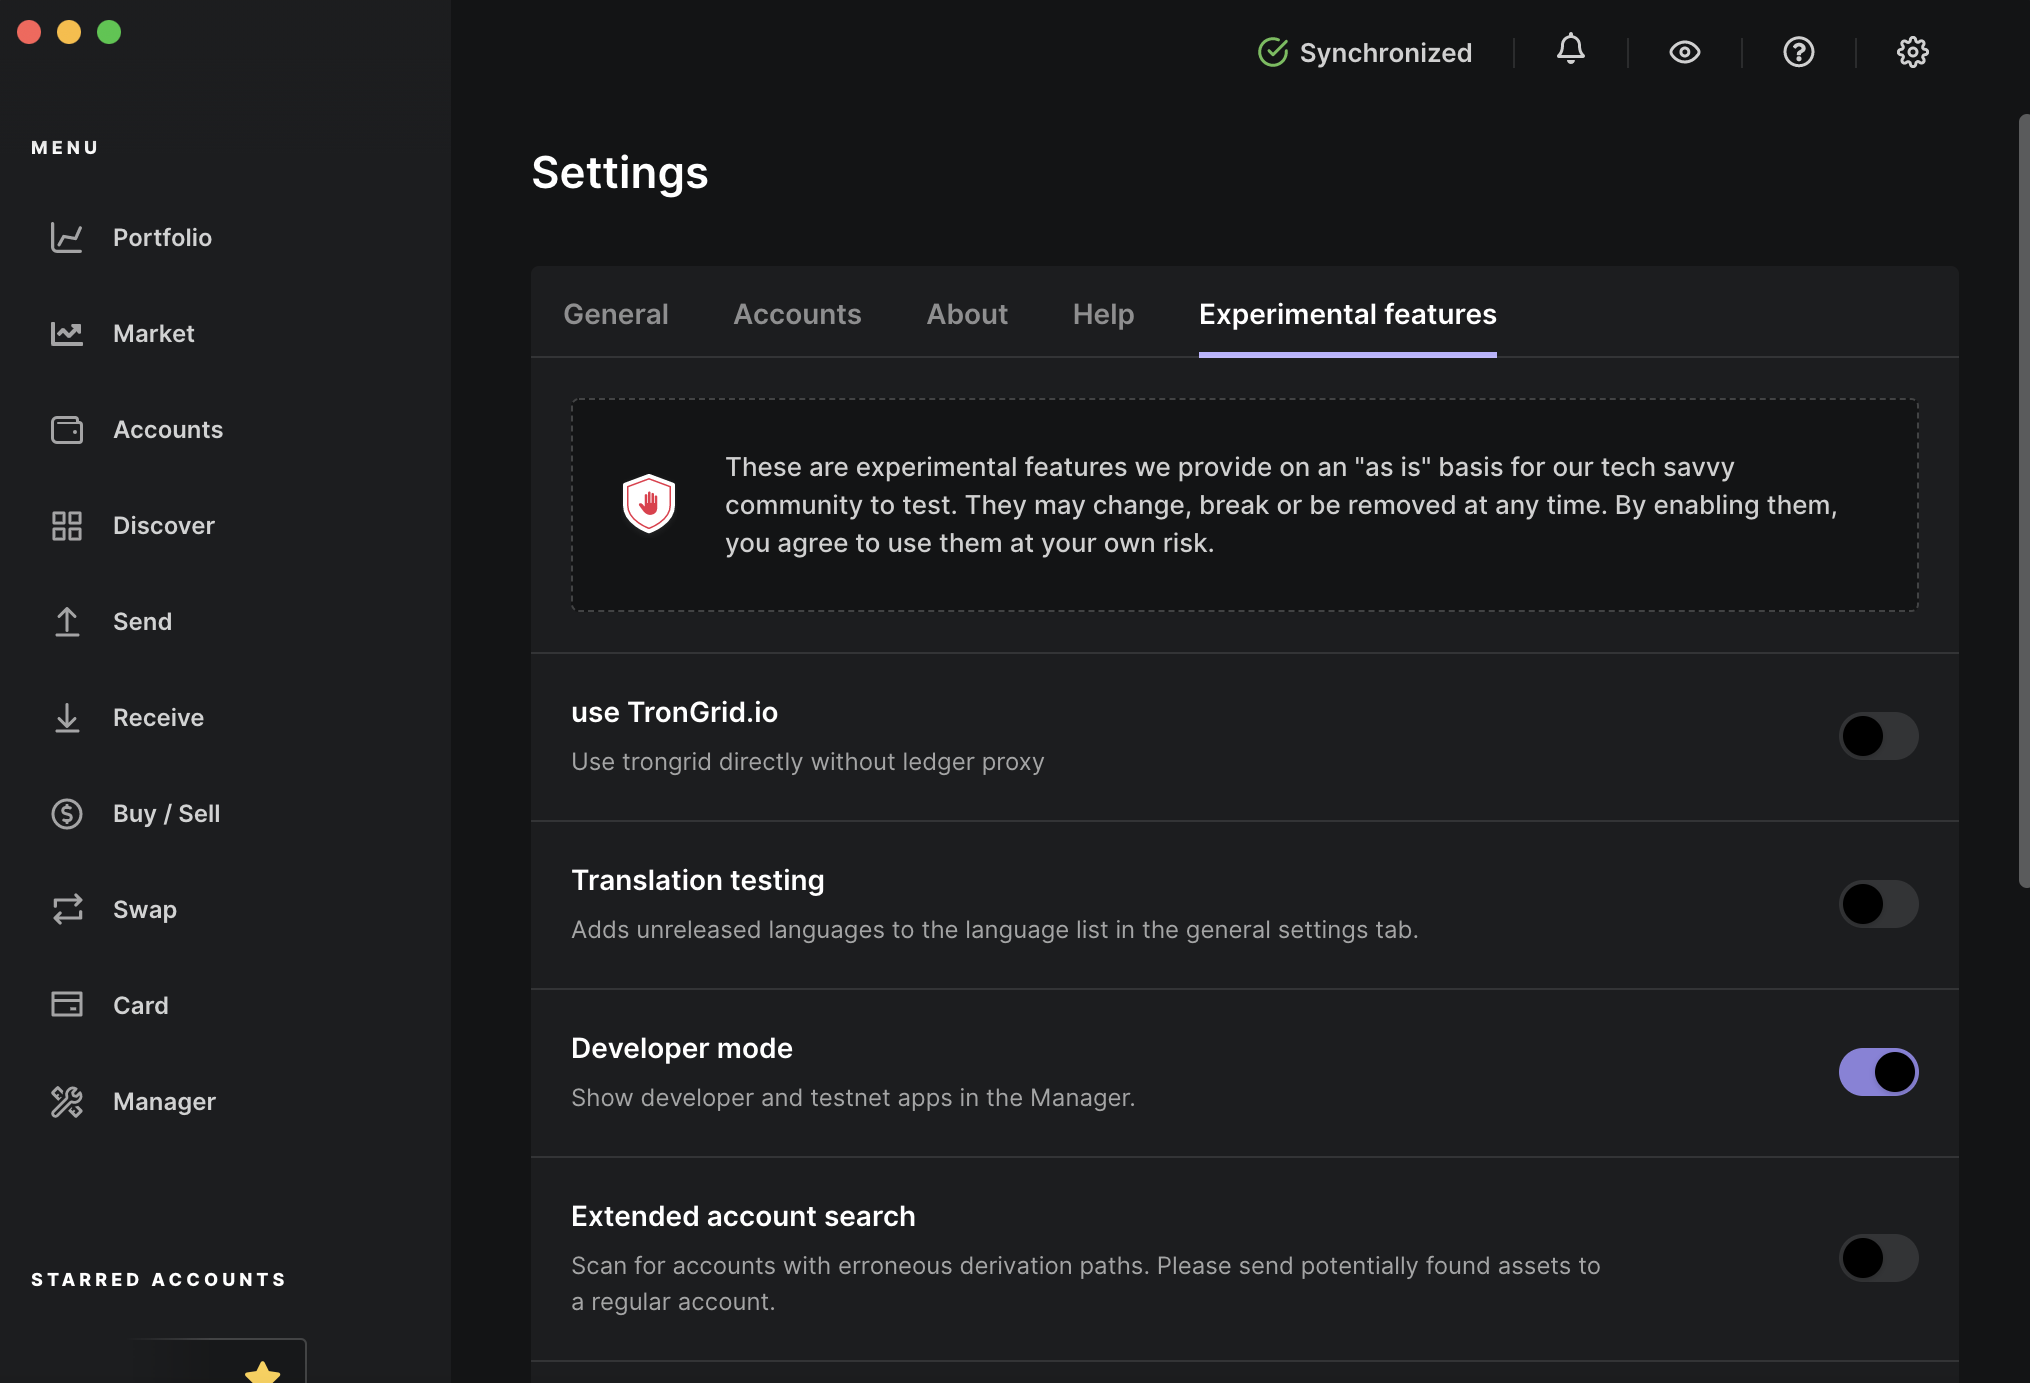Enable the 'use TronGrid.io' feature
The height and width of the screenshot is (1383, 2030).
pos(1878,735)
